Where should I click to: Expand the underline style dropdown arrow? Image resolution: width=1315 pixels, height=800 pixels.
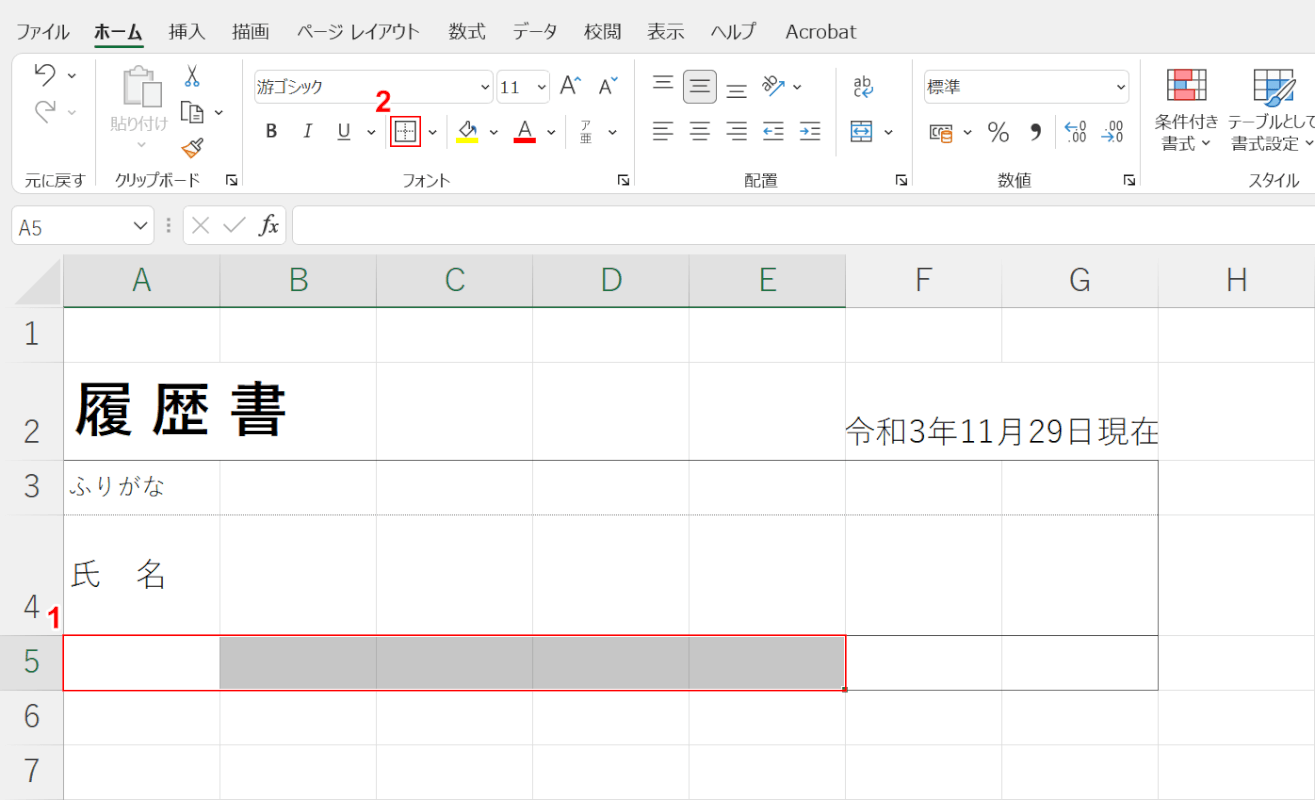point(371,132)
